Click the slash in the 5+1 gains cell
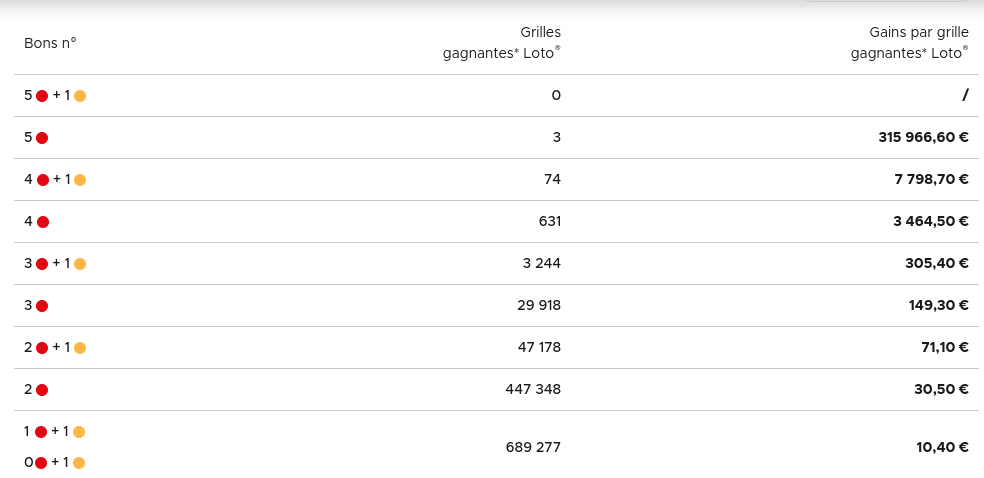 click(965, 96)
